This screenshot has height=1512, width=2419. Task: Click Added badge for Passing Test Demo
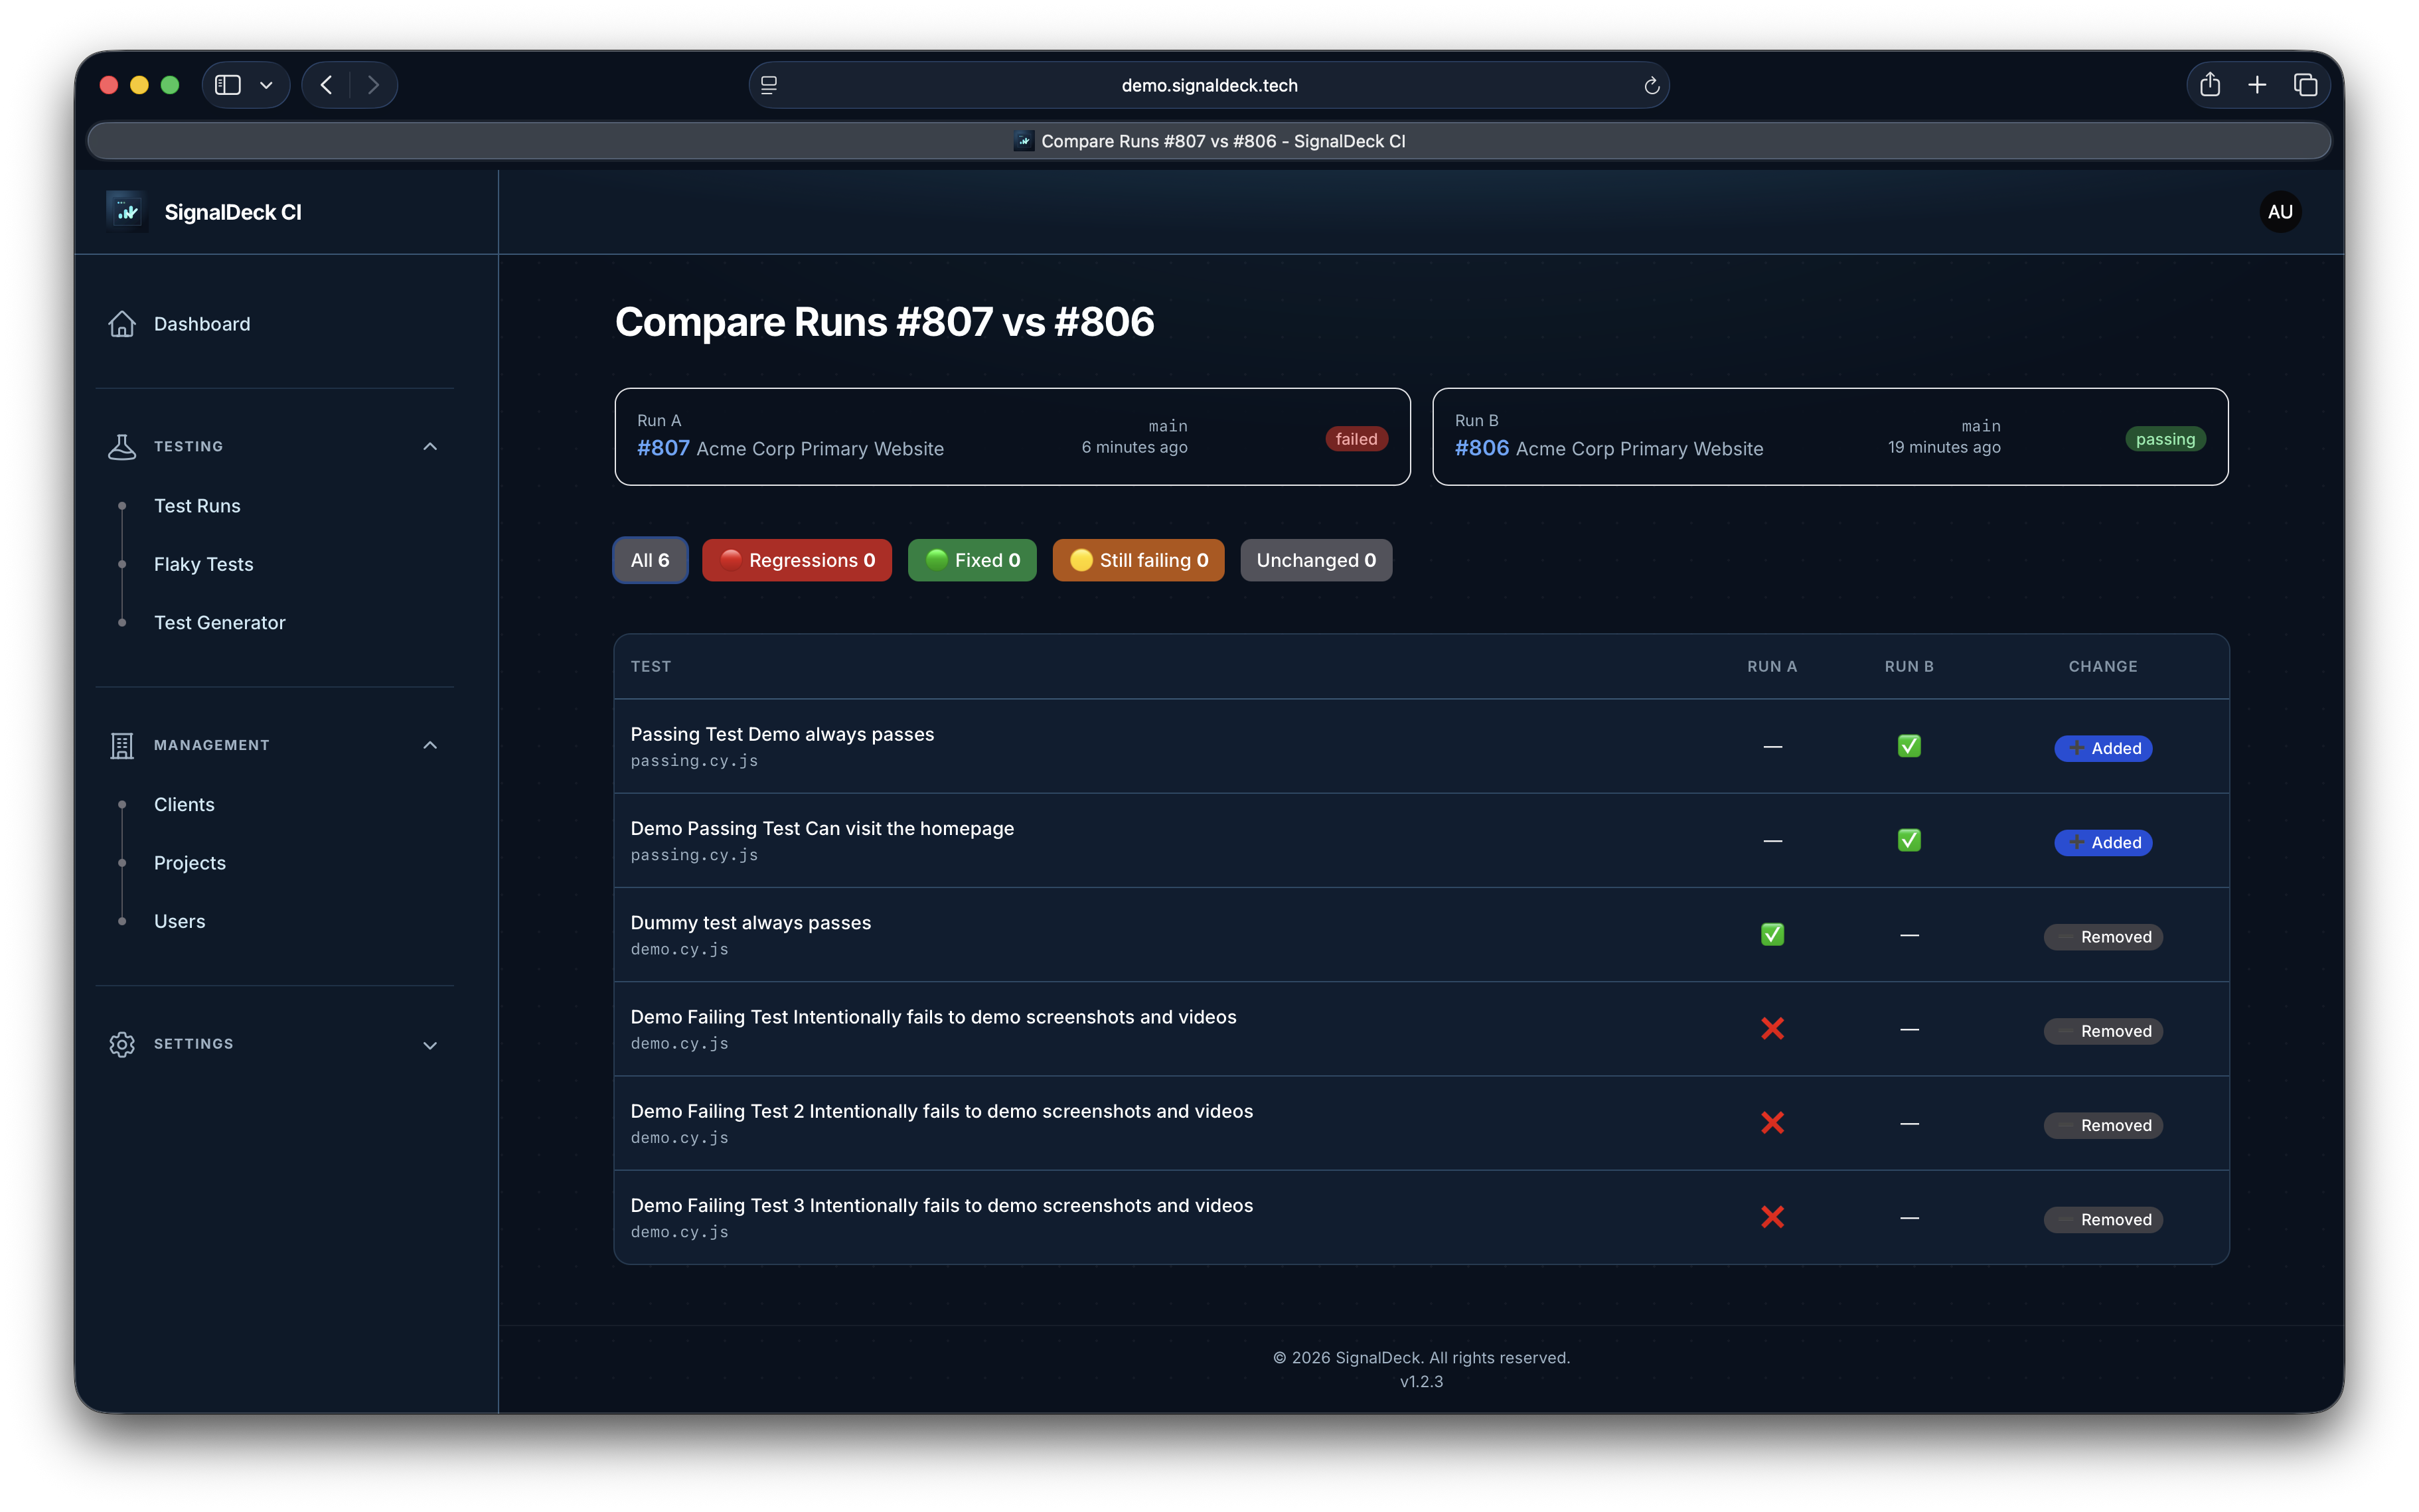coord(2103,748)
